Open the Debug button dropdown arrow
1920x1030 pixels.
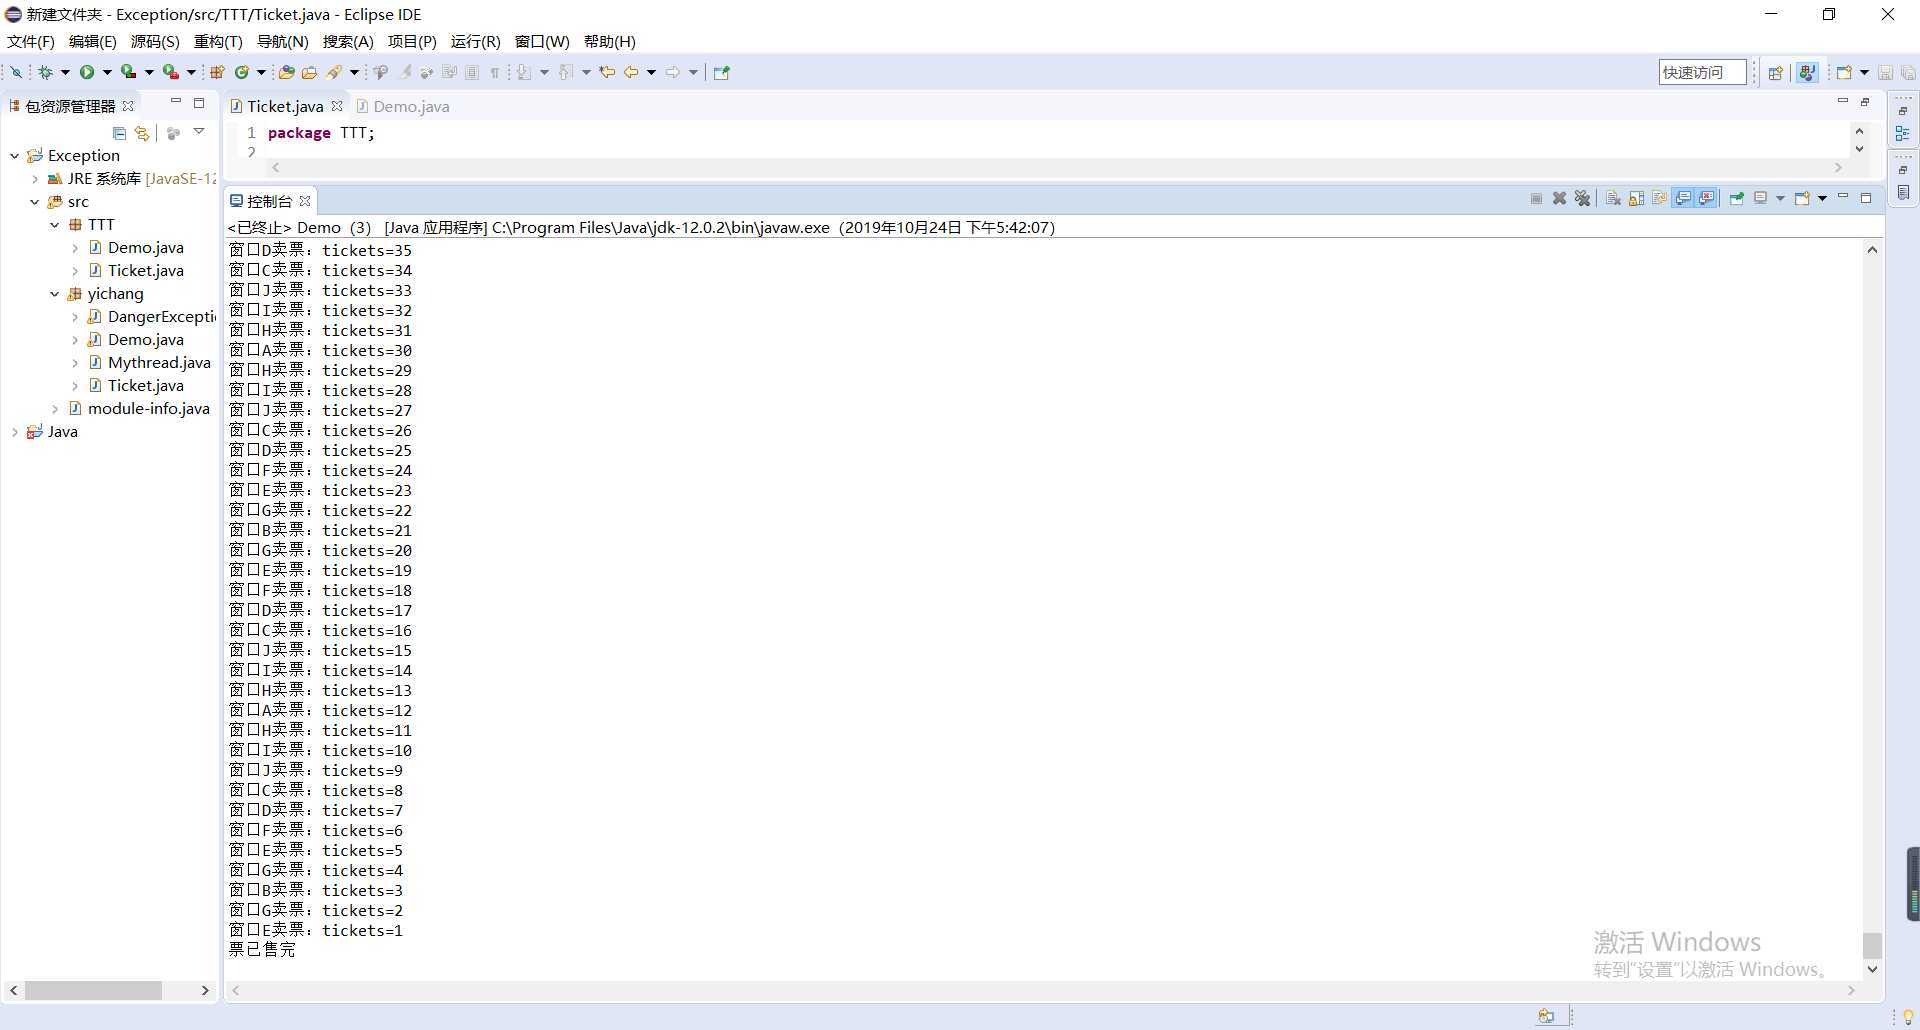tap(65, 72)
